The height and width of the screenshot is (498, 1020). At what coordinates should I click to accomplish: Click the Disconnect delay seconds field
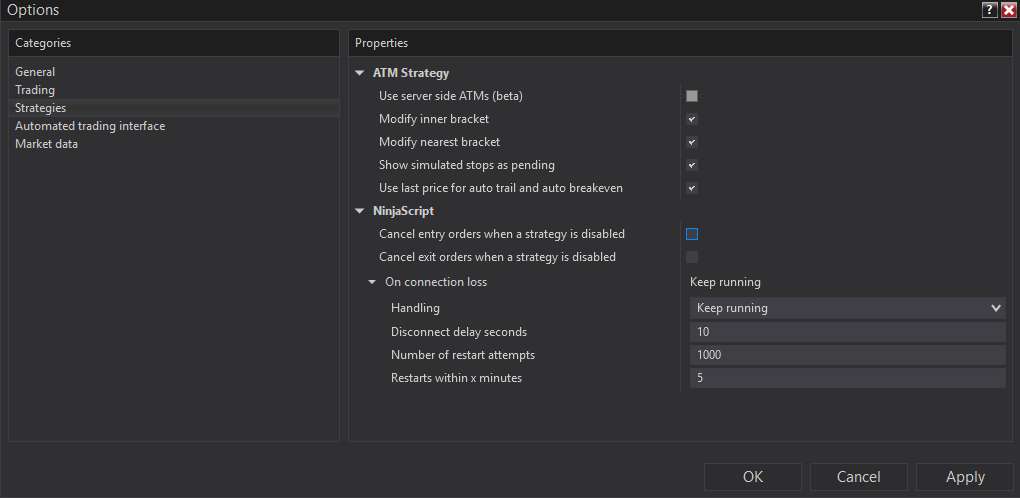[847, 331]
